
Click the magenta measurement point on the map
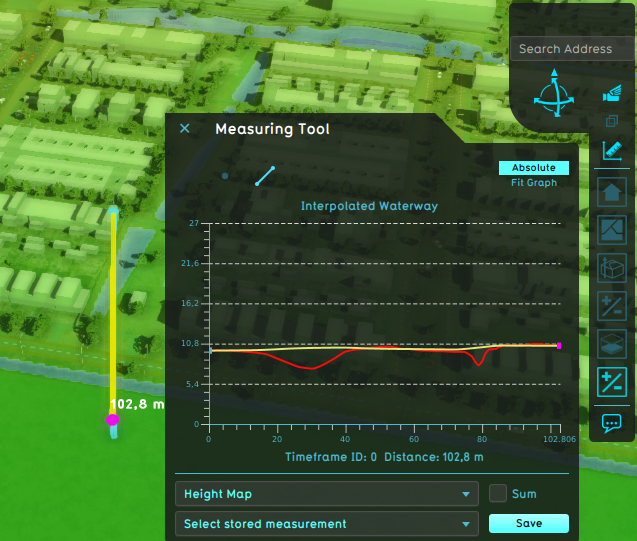pyautogui.click(x=112, y=420)
